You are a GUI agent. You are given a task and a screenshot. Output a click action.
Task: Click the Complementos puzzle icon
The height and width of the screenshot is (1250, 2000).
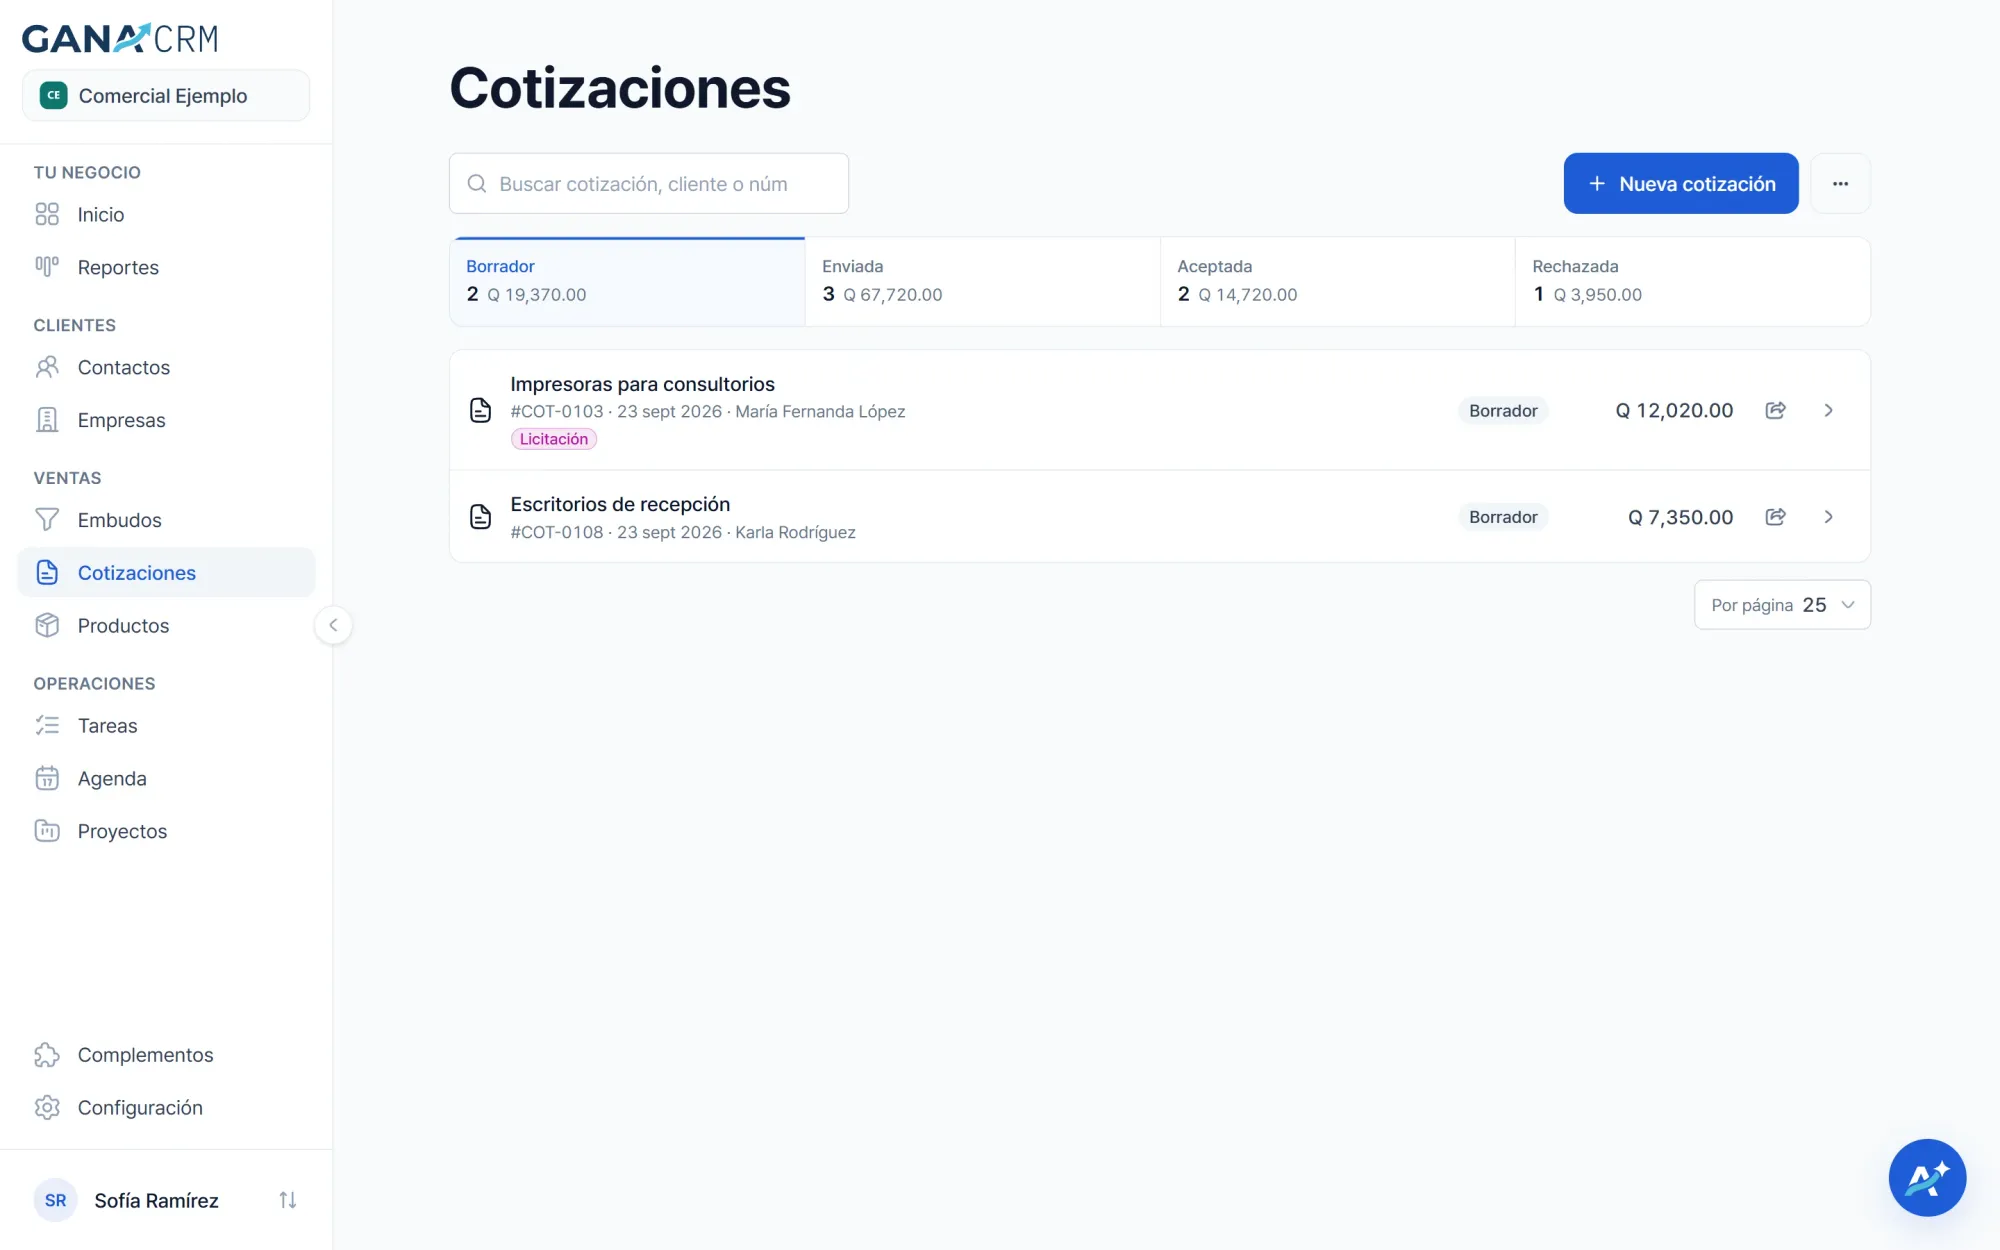click(x=47, y=1055)
